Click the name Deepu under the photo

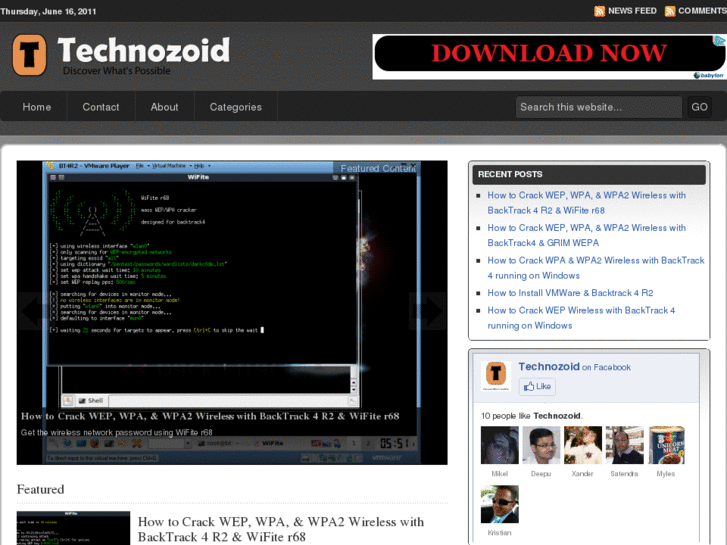pyautogui.click(x=541, y=474)
